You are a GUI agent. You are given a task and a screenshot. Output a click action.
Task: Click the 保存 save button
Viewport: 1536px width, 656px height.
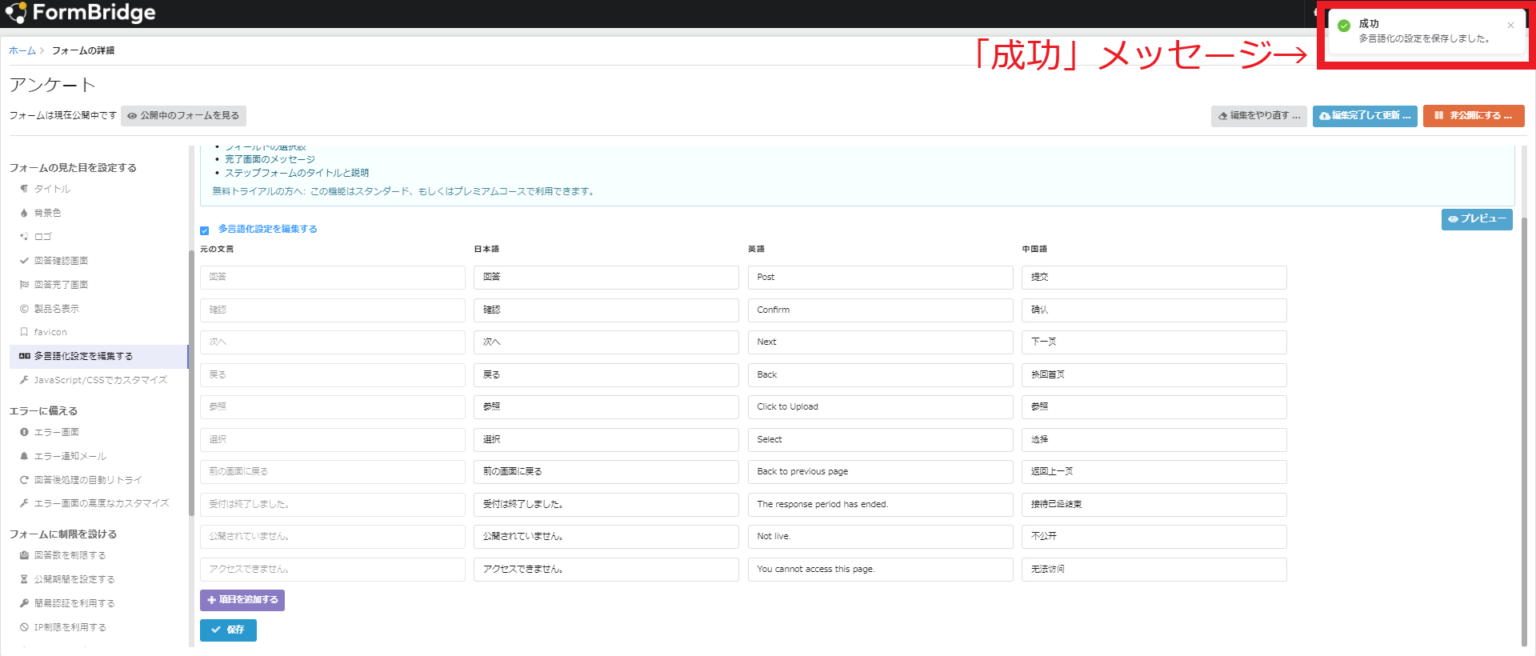coord(228,630)
